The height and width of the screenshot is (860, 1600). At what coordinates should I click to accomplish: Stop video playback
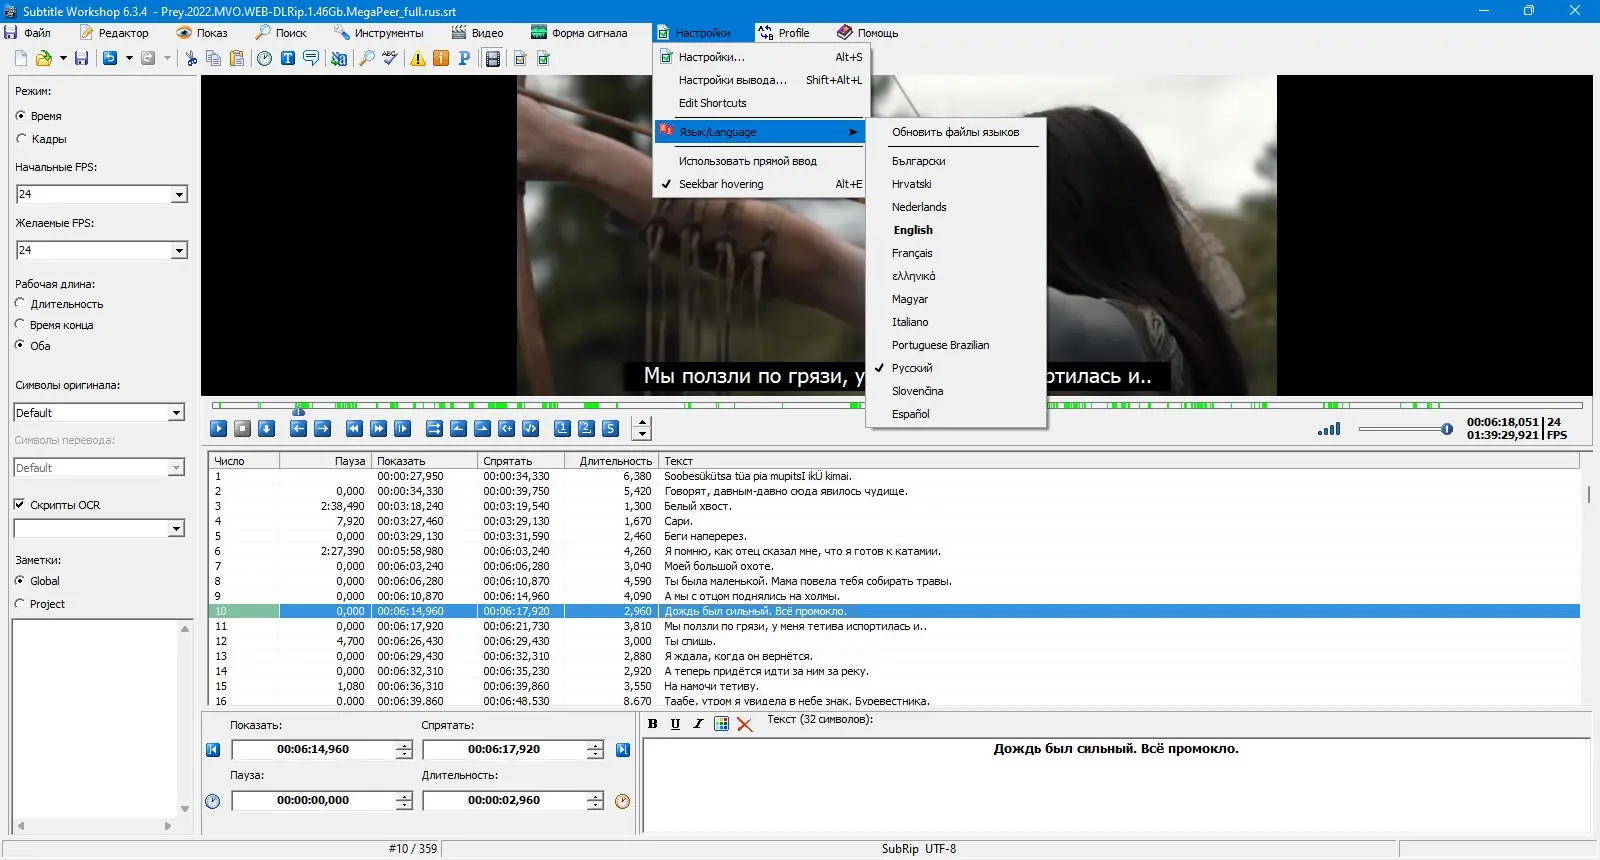pyautogui.click(x=243, y=429)
